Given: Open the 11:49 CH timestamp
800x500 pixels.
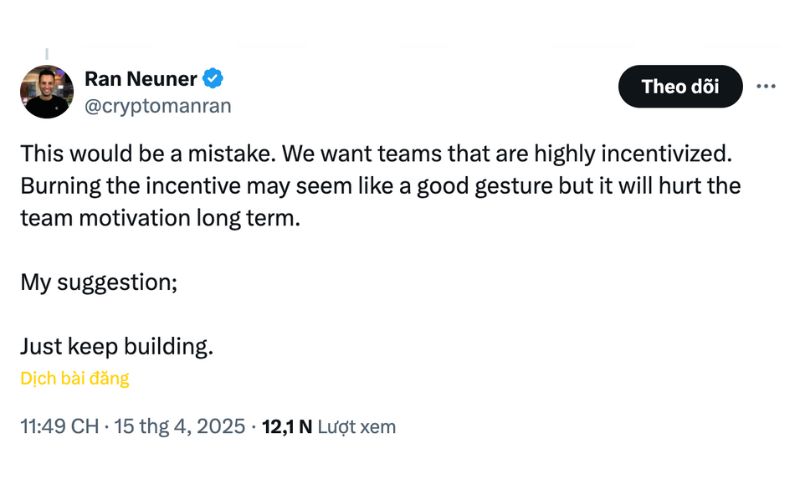Looking at the screenshot, I should (x=60, y=426).
